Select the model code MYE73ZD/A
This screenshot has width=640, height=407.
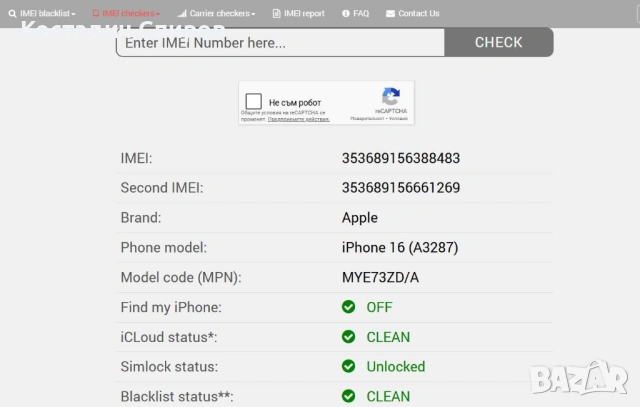380,277
